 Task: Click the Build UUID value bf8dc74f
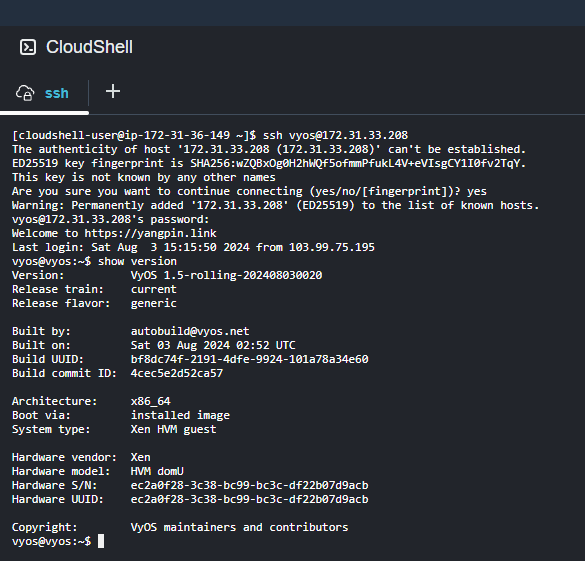250,359
